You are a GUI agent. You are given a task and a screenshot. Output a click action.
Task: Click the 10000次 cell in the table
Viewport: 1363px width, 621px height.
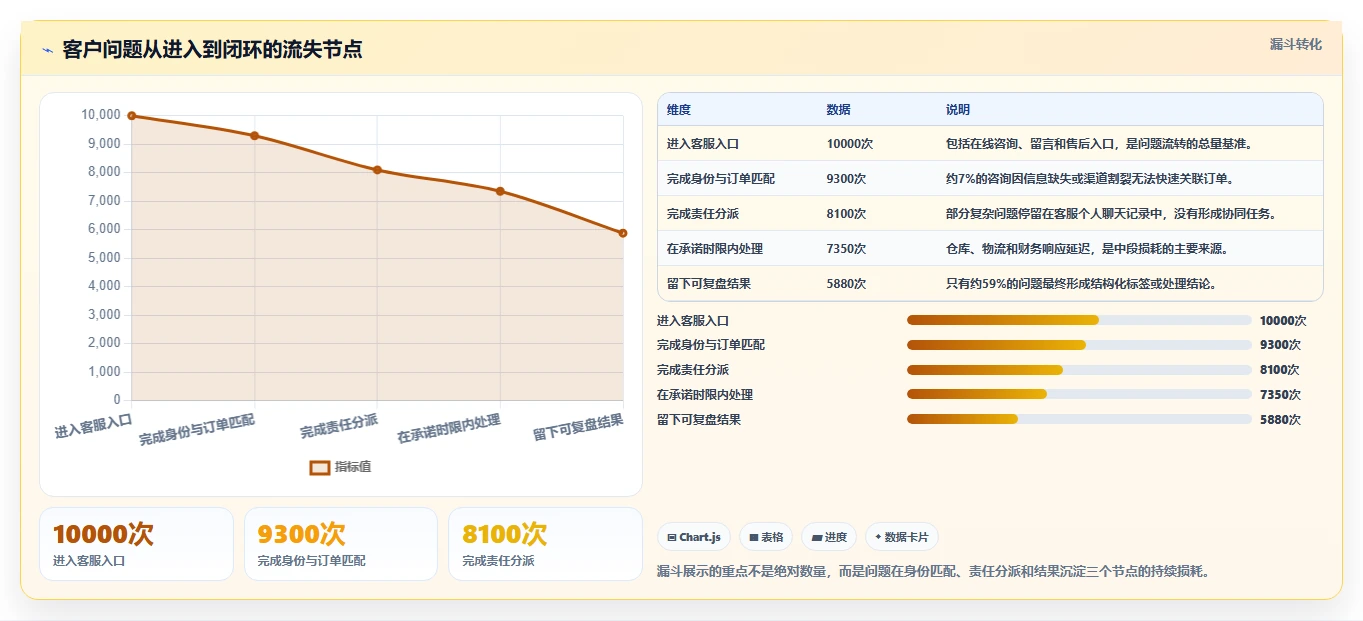850,144
